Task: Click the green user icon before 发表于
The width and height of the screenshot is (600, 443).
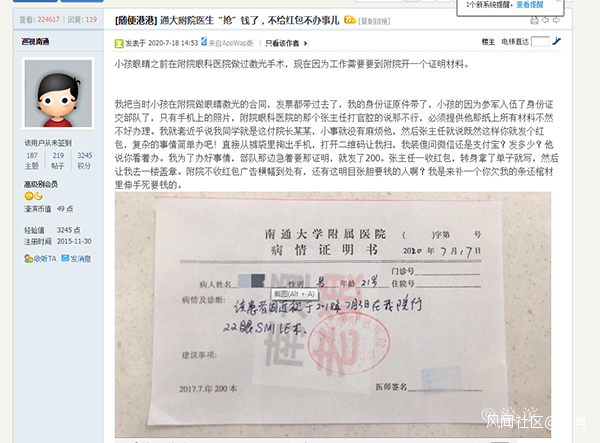Action: click(x=119, y=43)
